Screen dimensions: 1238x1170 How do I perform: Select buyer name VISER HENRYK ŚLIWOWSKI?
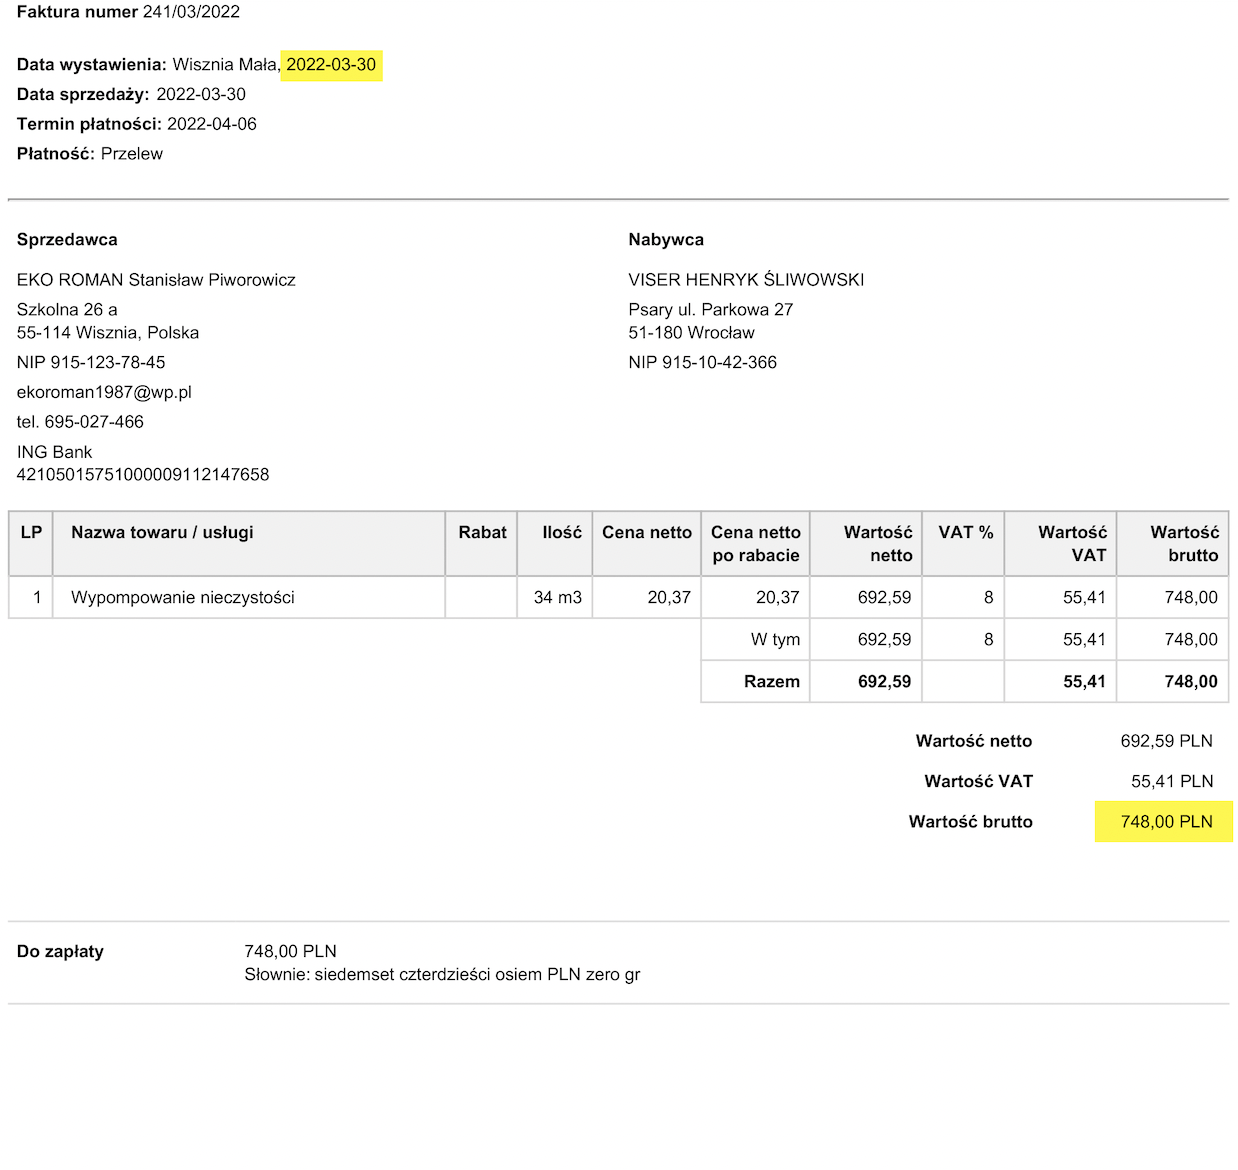pos(746,280)
